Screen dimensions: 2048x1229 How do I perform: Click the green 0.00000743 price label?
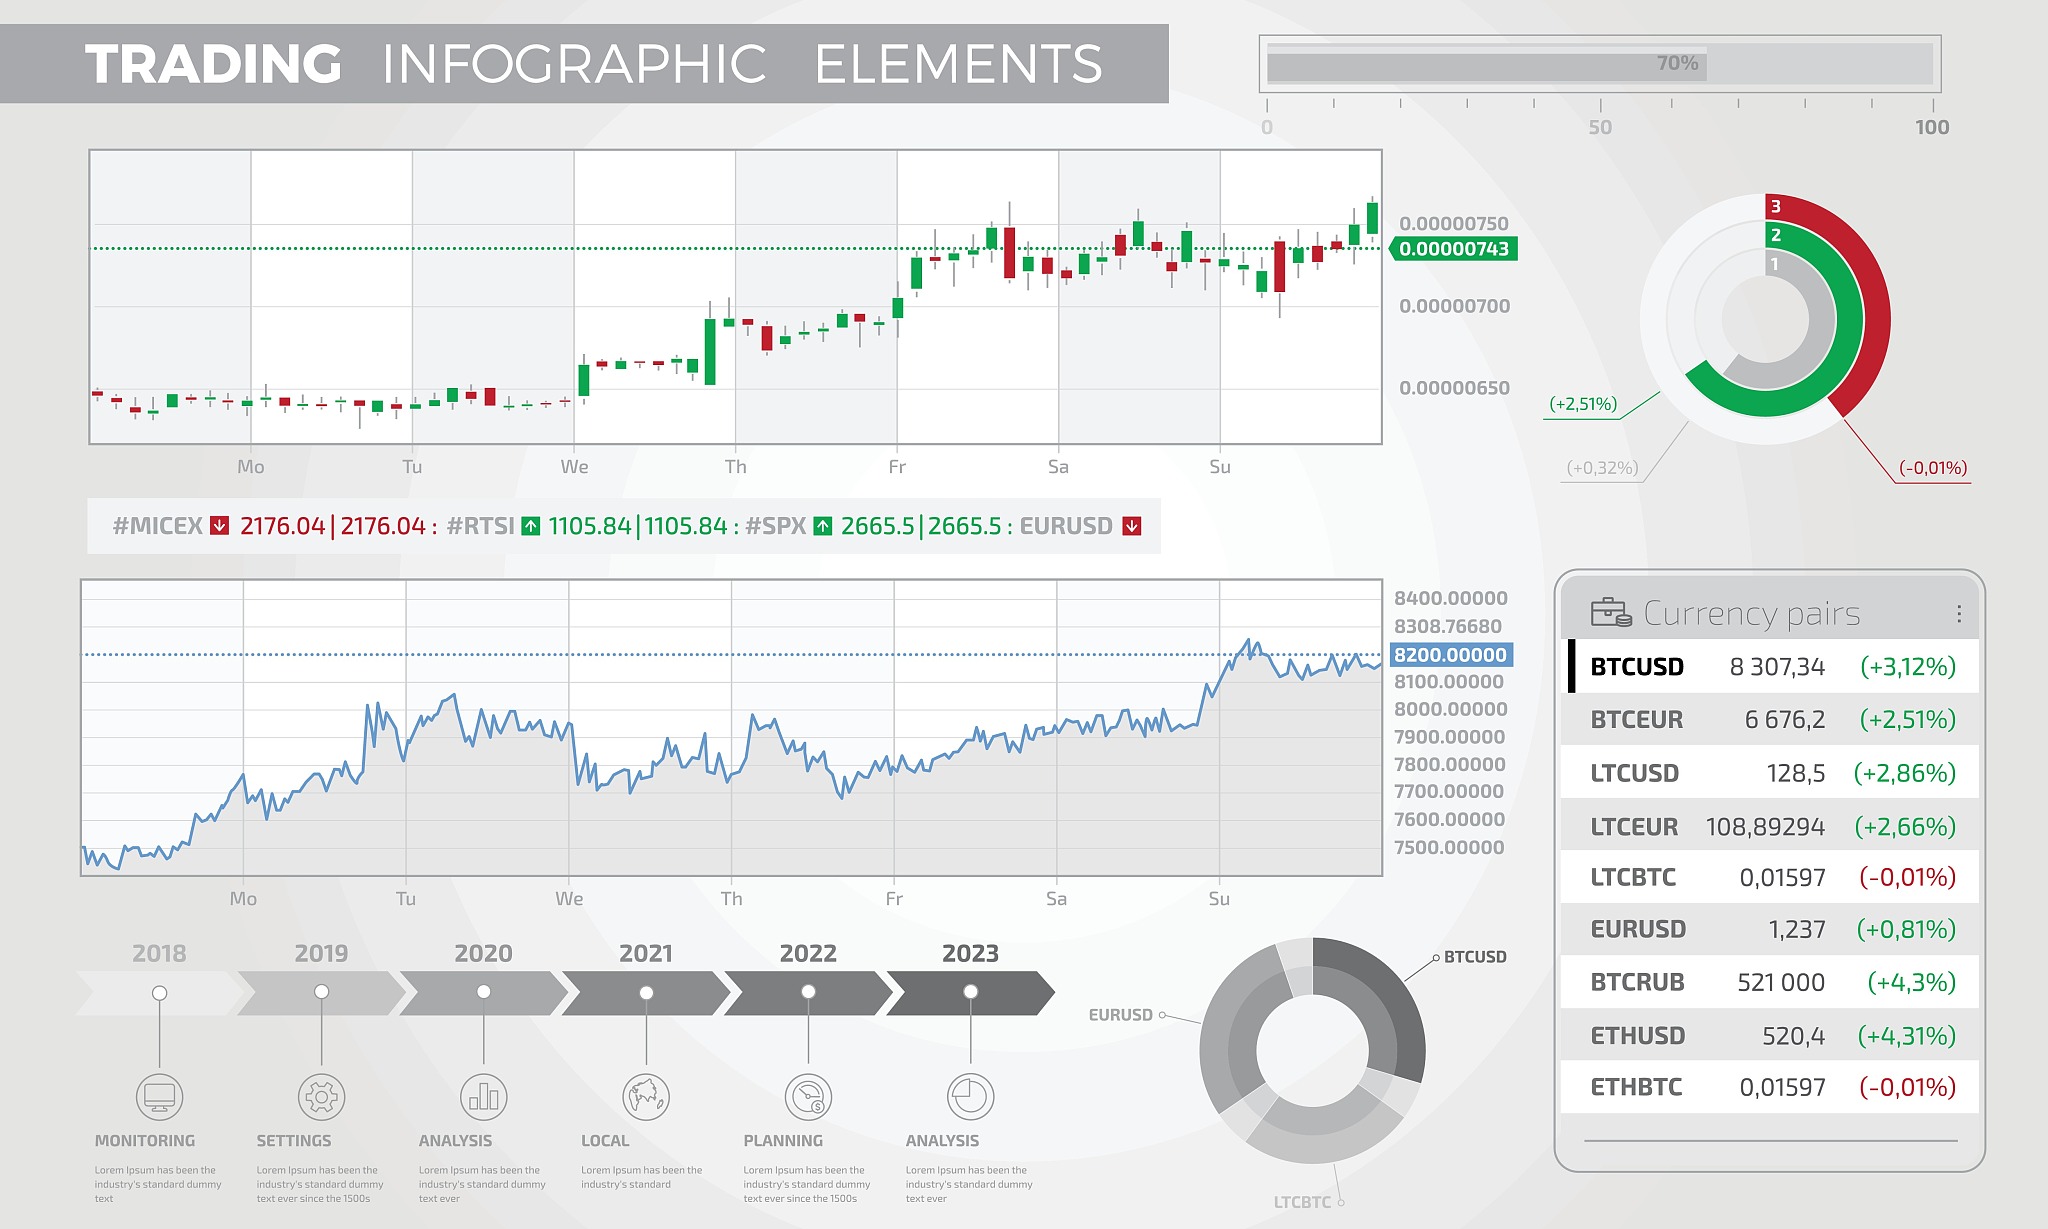pyautogui.click(x=1454, y=249)
